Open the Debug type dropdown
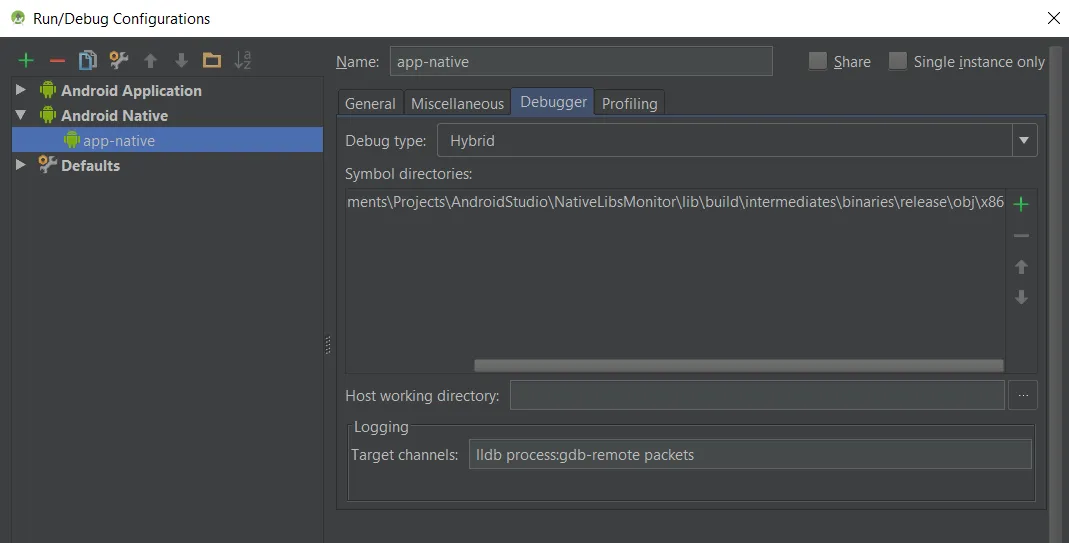The image size is (1069, 543). click(x=1023, y=141)
